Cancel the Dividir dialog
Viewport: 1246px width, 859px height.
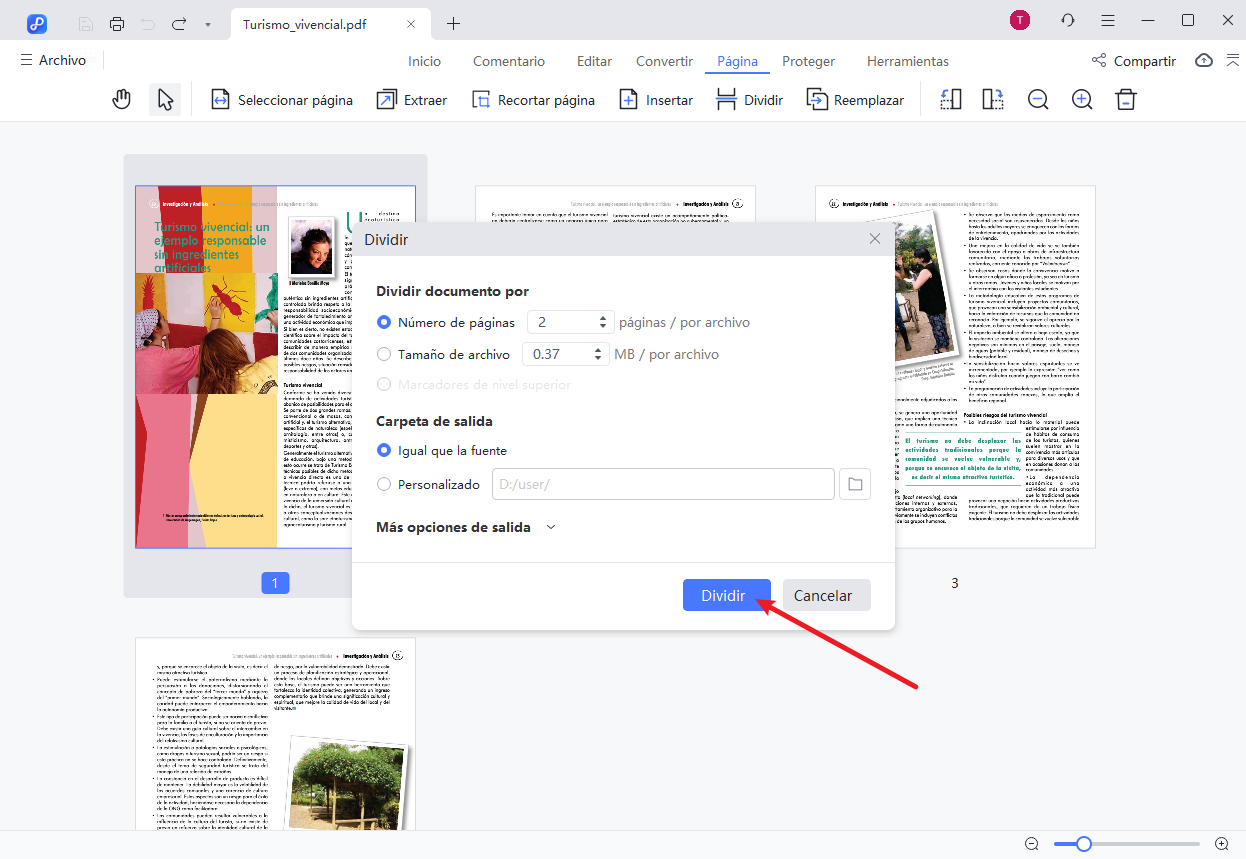tap(825, 594)
